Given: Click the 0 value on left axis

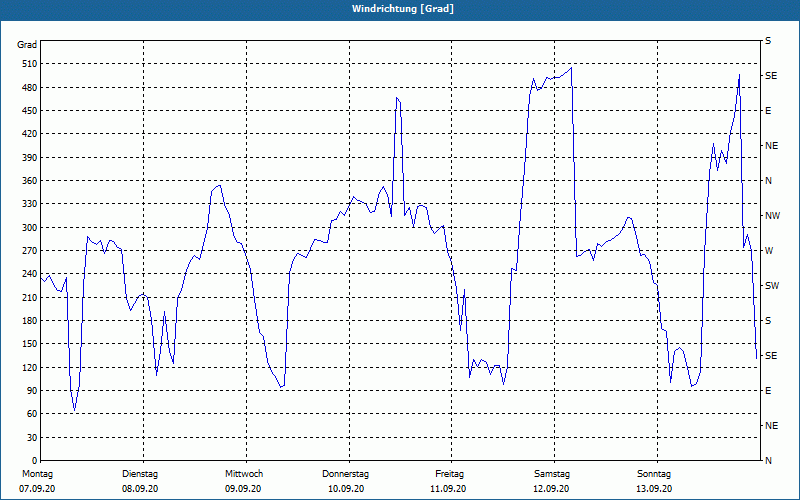Looking at the screenshot, I should coord(34,461).
